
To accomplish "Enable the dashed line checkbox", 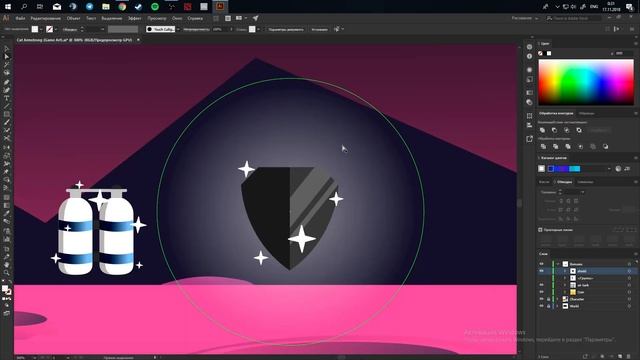I will (x=540, y=230).
